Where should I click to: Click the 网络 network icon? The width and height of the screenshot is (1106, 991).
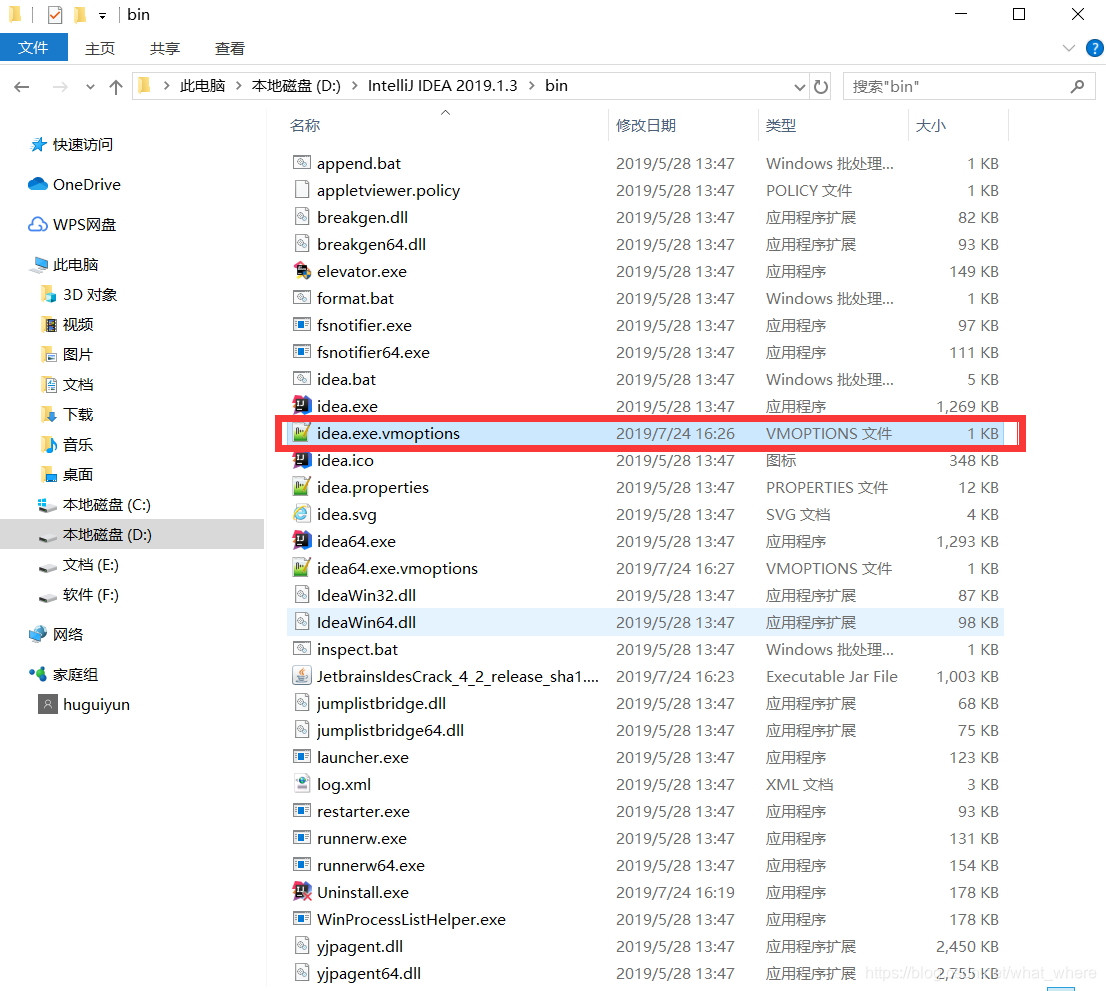point(38,634)
